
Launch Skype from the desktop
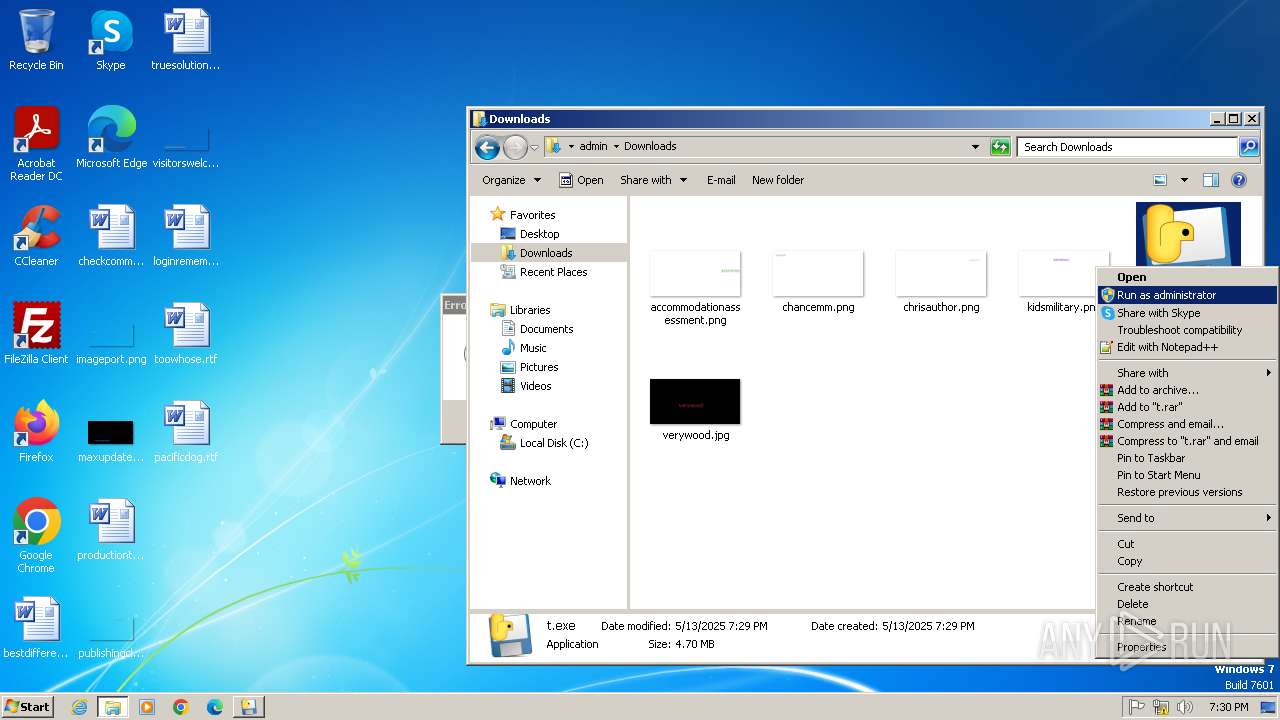coord(110,40)
